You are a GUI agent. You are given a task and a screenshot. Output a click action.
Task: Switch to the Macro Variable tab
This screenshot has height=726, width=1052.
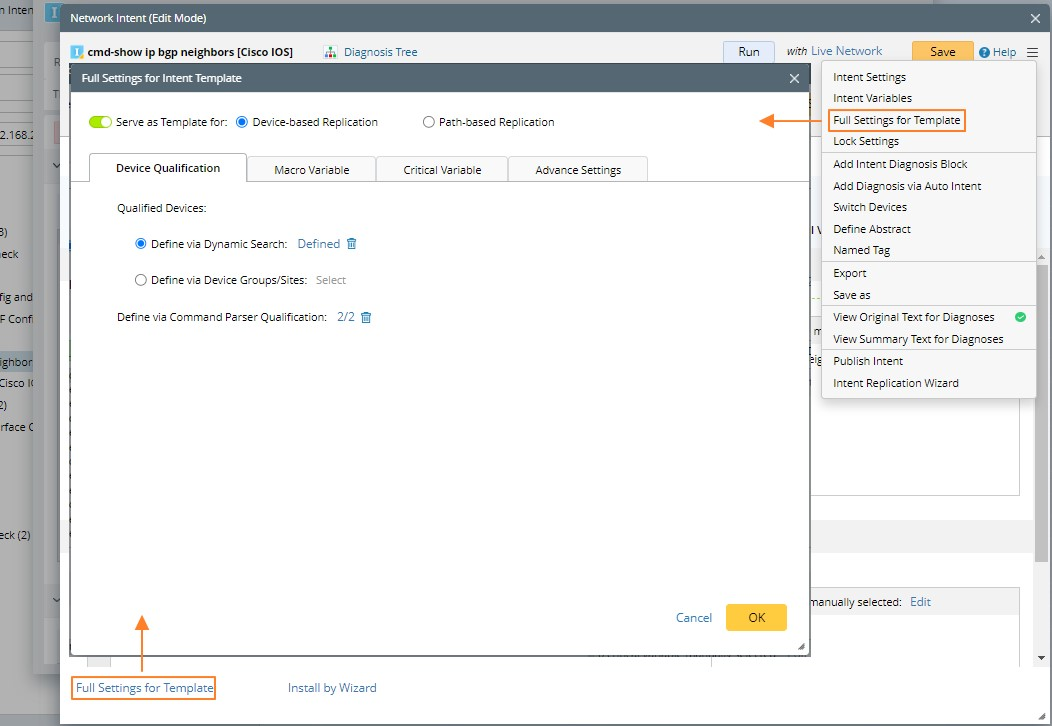pyautogui.click(x=311, y=170)
